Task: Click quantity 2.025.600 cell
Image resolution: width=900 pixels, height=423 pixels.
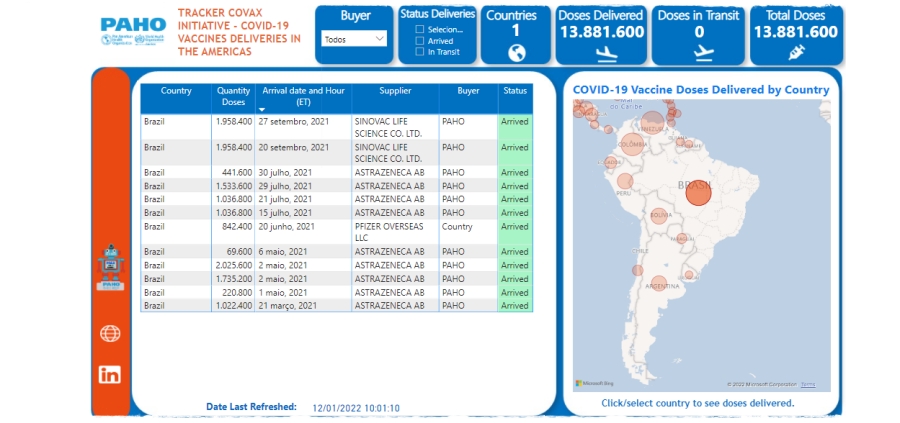Action: [x=233, y=265]
